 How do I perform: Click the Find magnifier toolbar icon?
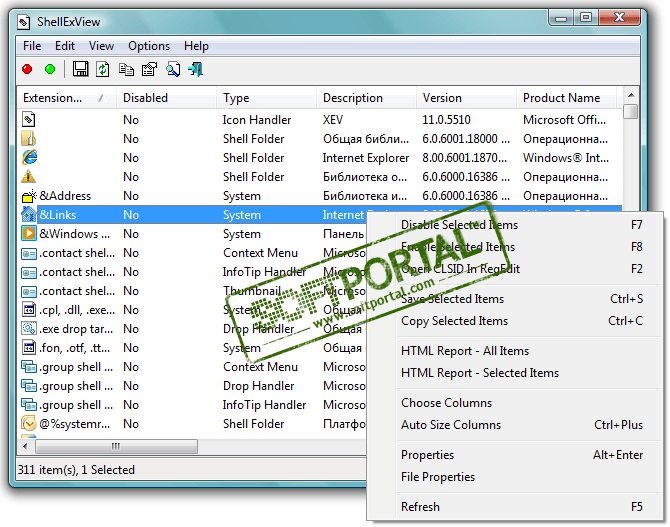pos(173,69)
